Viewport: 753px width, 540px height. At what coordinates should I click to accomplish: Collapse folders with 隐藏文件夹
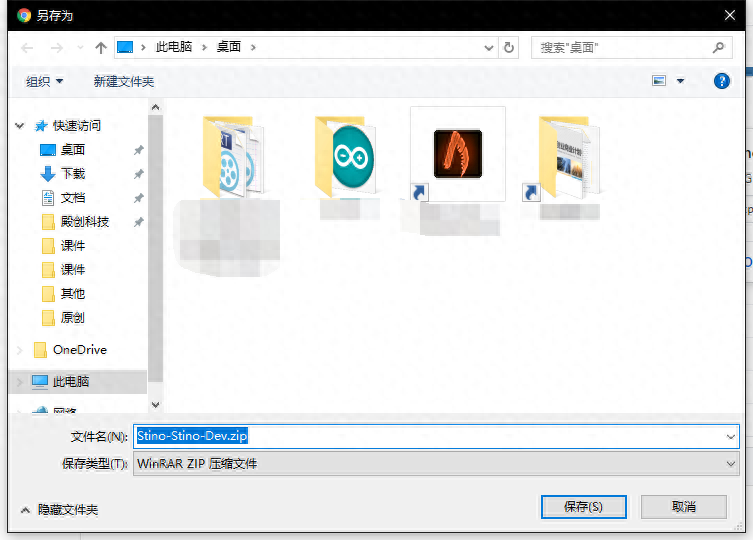pos(59,509)
